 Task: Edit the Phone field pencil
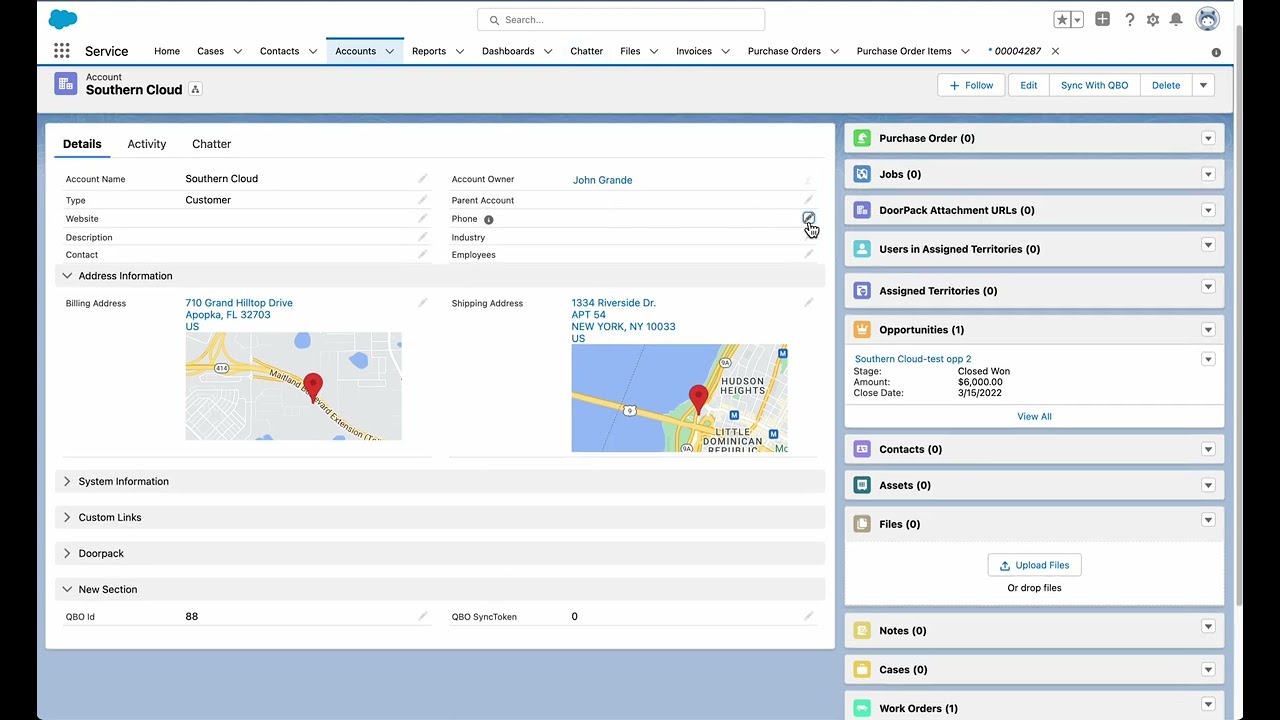(808, 218)
